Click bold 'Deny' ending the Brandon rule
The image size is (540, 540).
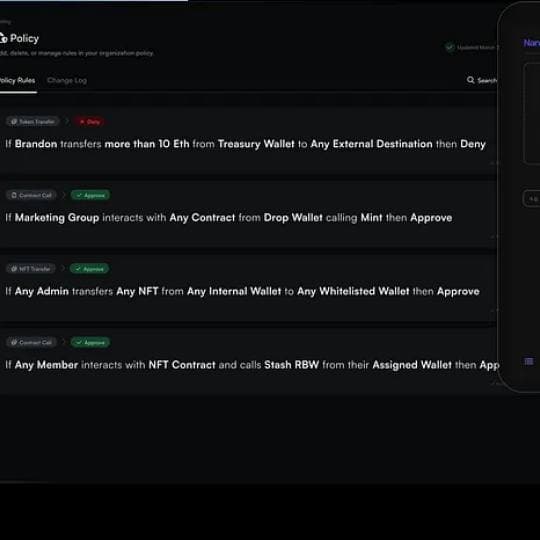(x=473, y=144)
